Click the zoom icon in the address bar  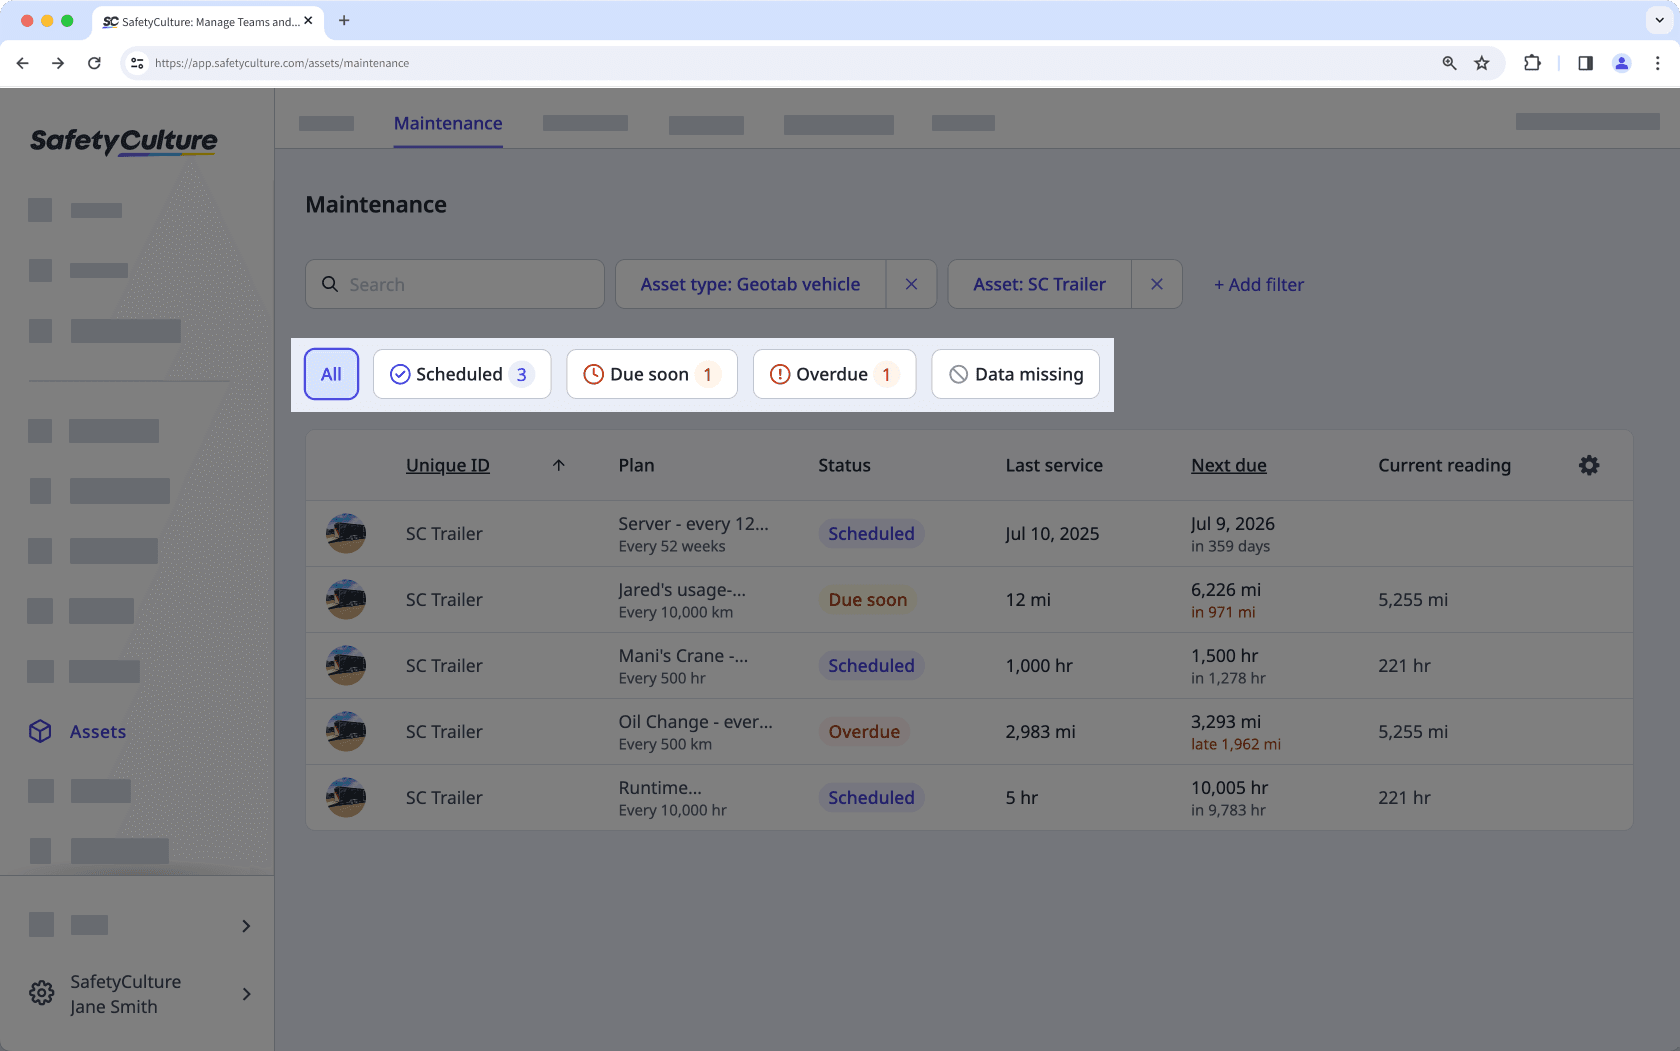(x=1449, y=63)
